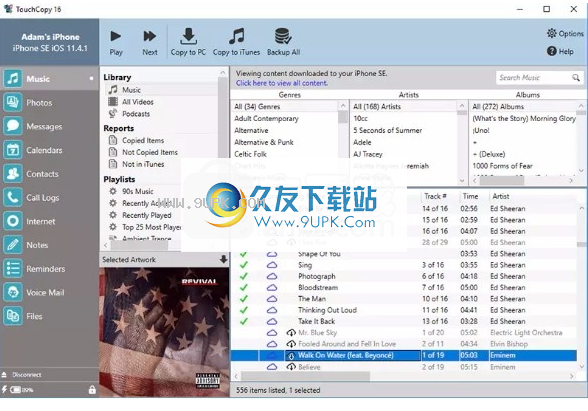Open the Internet section
This screenshot has width=588, height=411.
click(x=50, y=221)
